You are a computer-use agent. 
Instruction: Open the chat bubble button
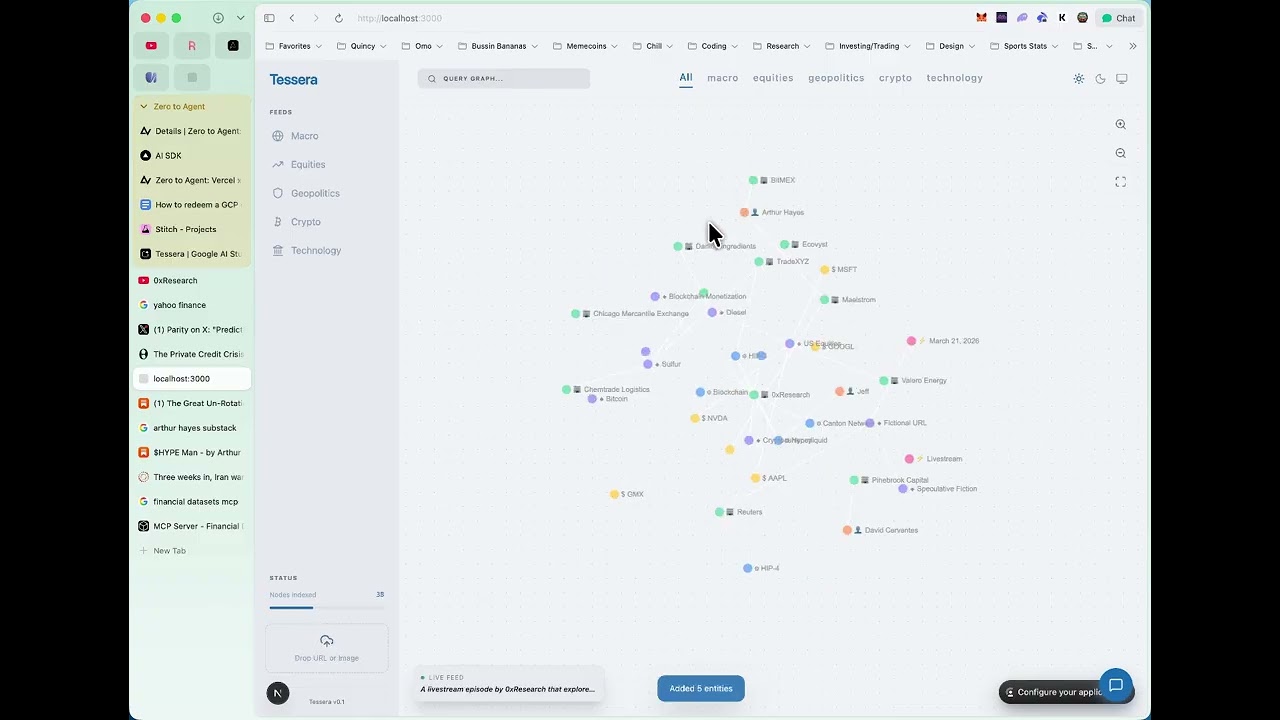coord(1116,685)
